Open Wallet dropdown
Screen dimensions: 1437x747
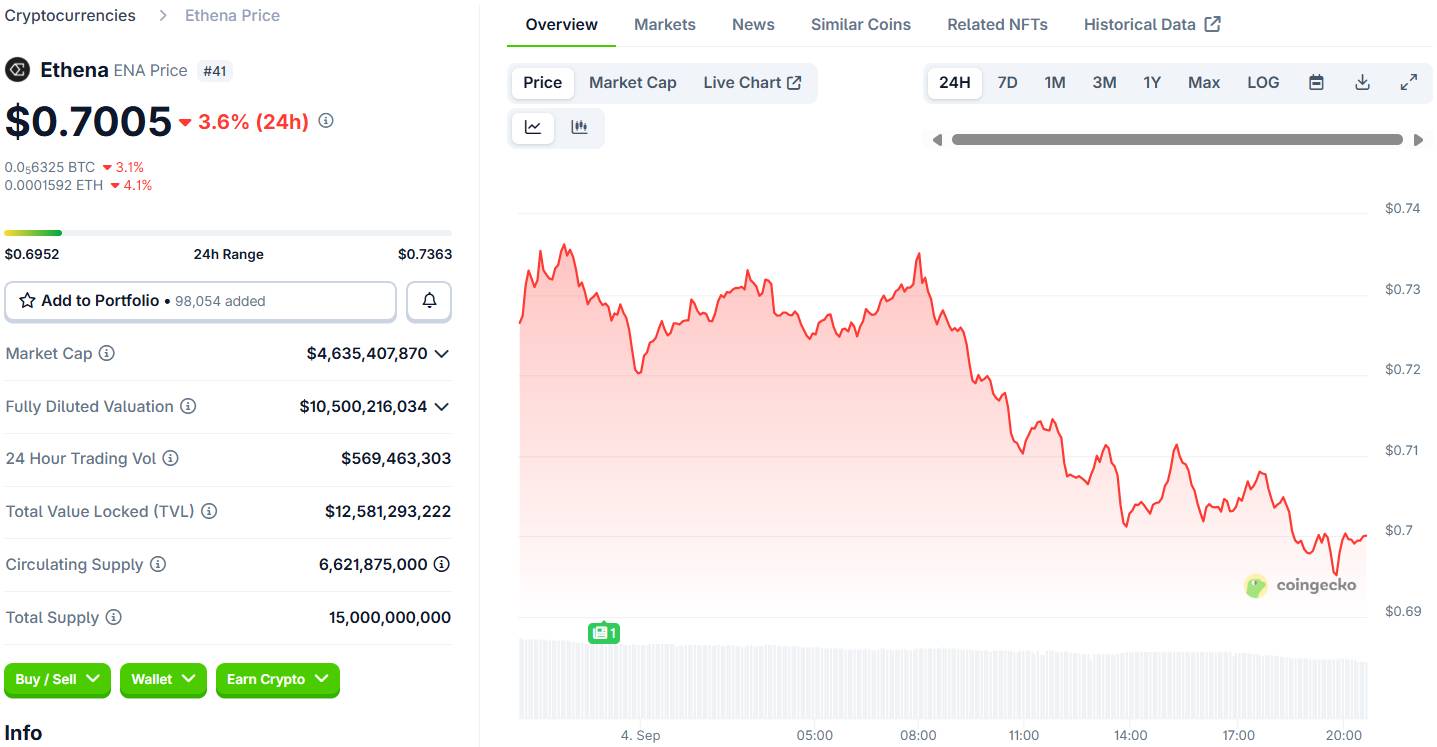coord(163,680)
